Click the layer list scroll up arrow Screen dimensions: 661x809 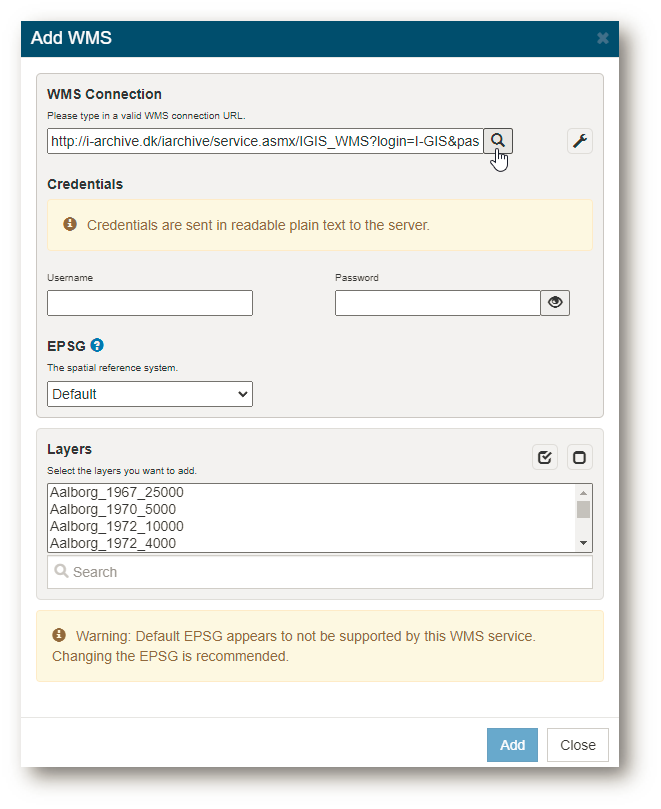tap(584, 493)
